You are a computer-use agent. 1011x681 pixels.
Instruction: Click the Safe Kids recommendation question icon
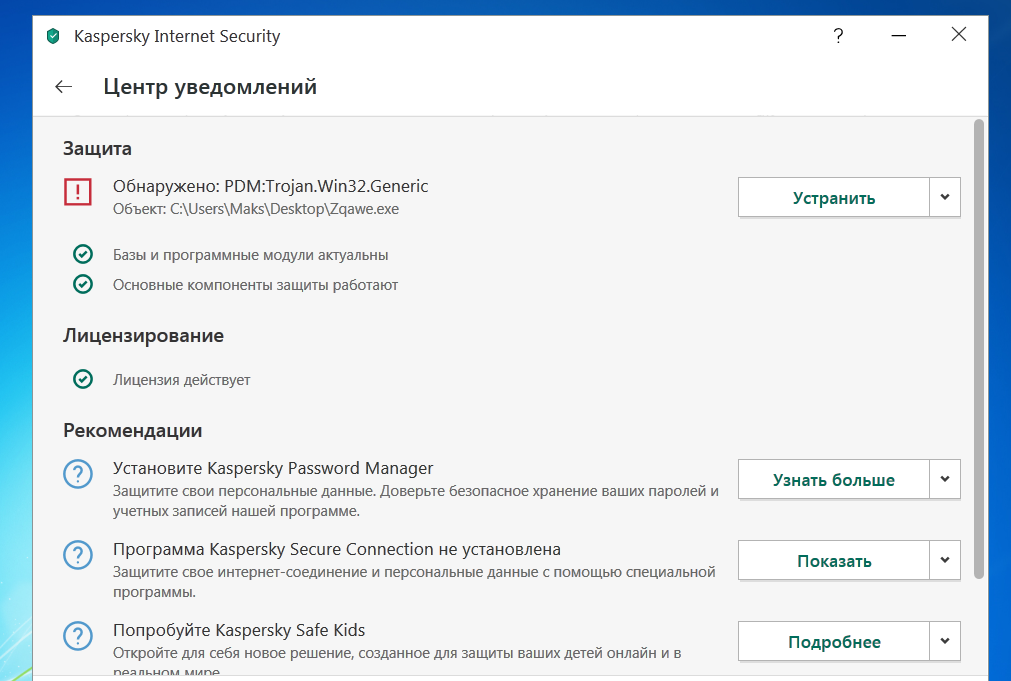tap(78, 635)
